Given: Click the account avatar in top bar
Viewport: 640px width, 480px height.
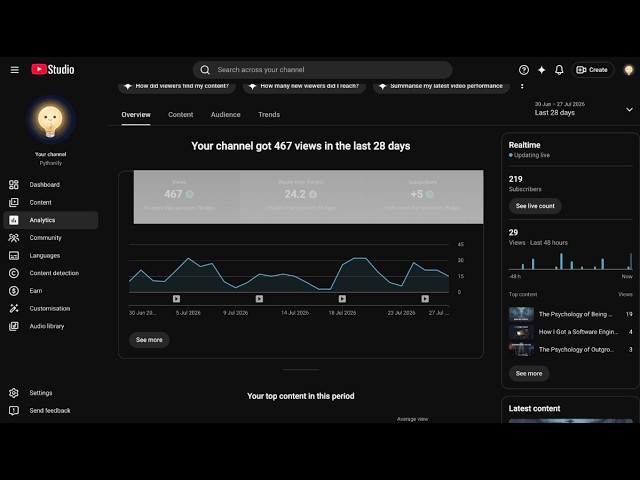Looking at the screenshot, I should [x=629, y=70].
